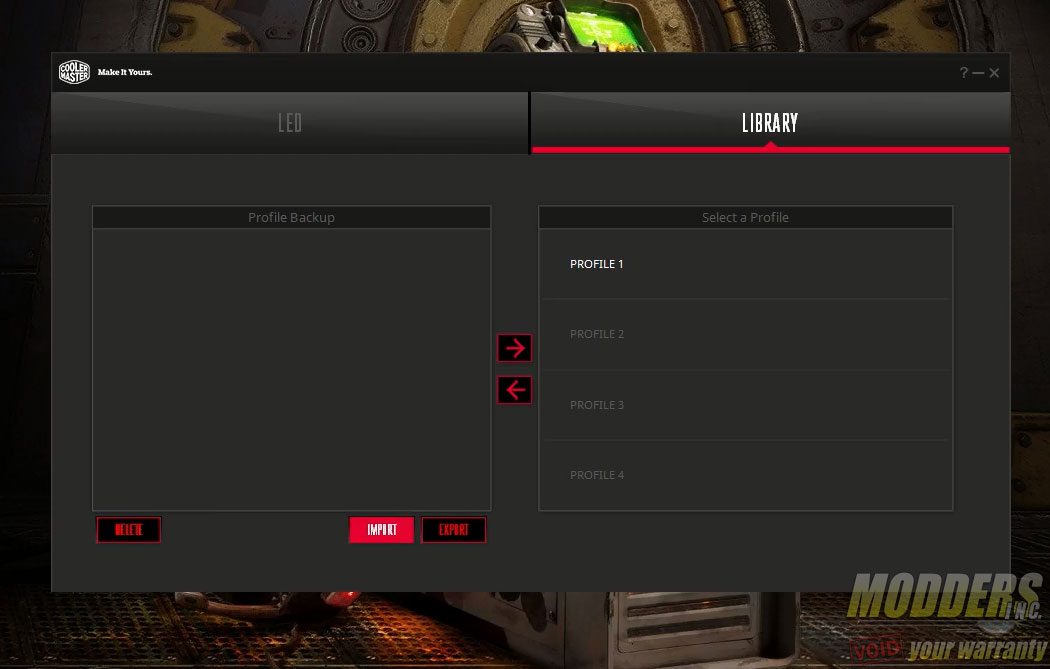Screen dimensions: 1050x669
Task: Click the Profile Backup header
Action: pos(291,218)
